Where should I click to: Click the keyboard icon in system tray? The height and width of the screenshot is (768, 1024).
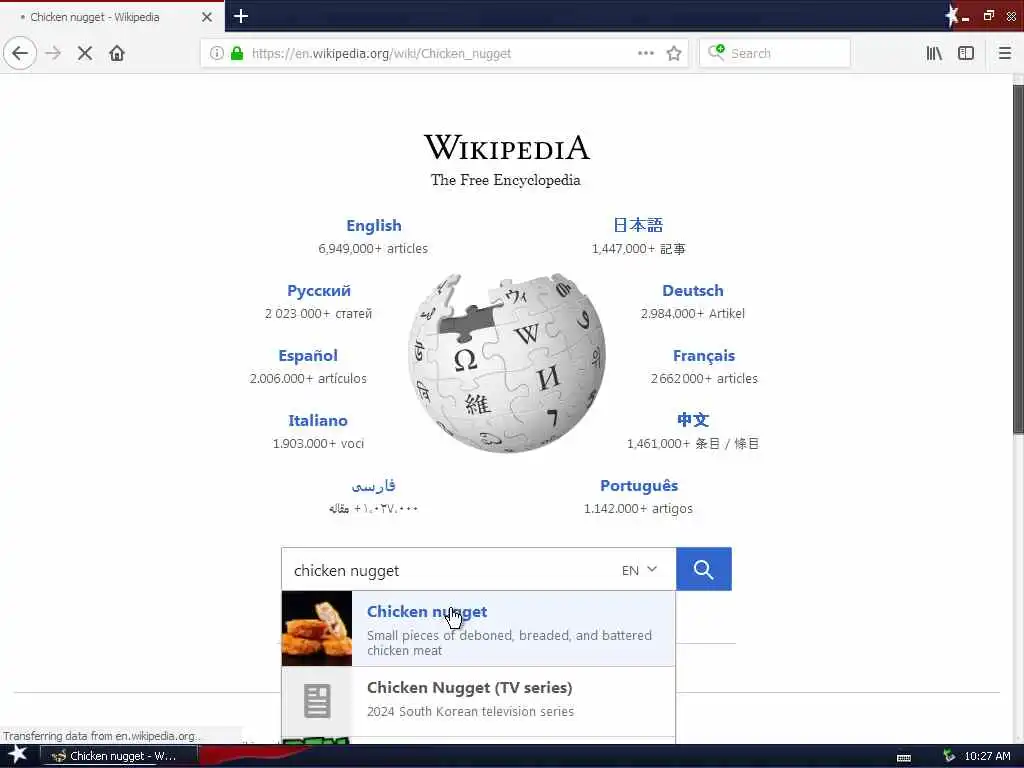[x=904, y=757]
